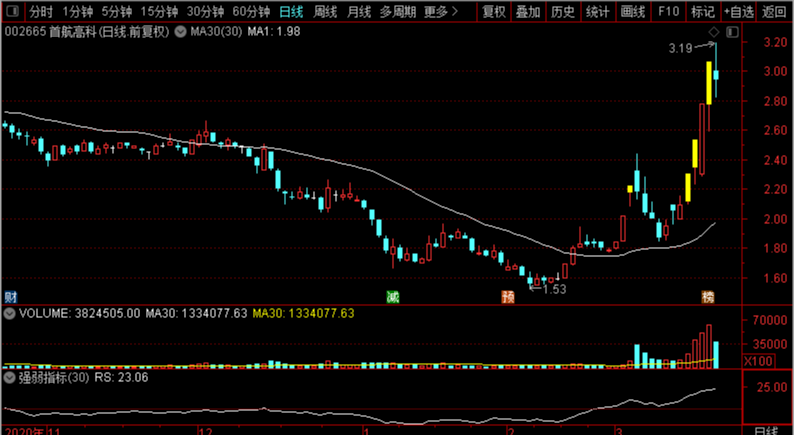Expand the MA30 indicator dropdown beside the stock name

tap(180, 32)
